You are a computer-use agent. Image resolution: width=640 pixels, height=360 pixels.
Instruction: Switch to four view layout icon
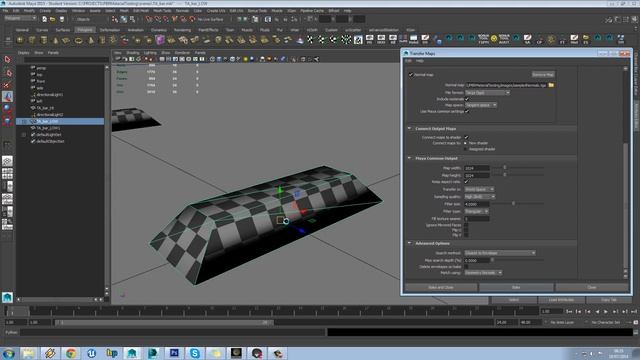(7, 173)
